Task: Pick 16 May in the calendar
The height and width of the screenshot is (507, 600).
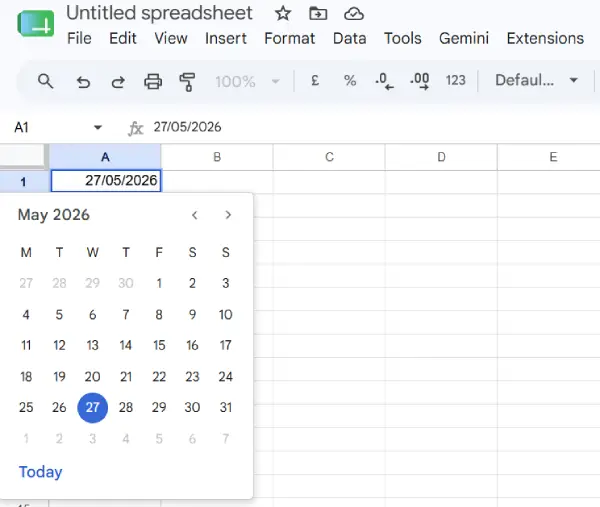Action: [x=192, y=346]
